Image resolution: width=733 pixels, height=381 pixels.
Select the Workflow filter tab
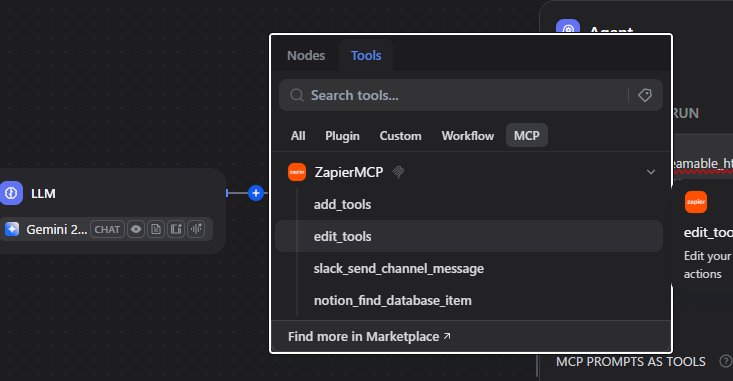[x=468, y=136]
